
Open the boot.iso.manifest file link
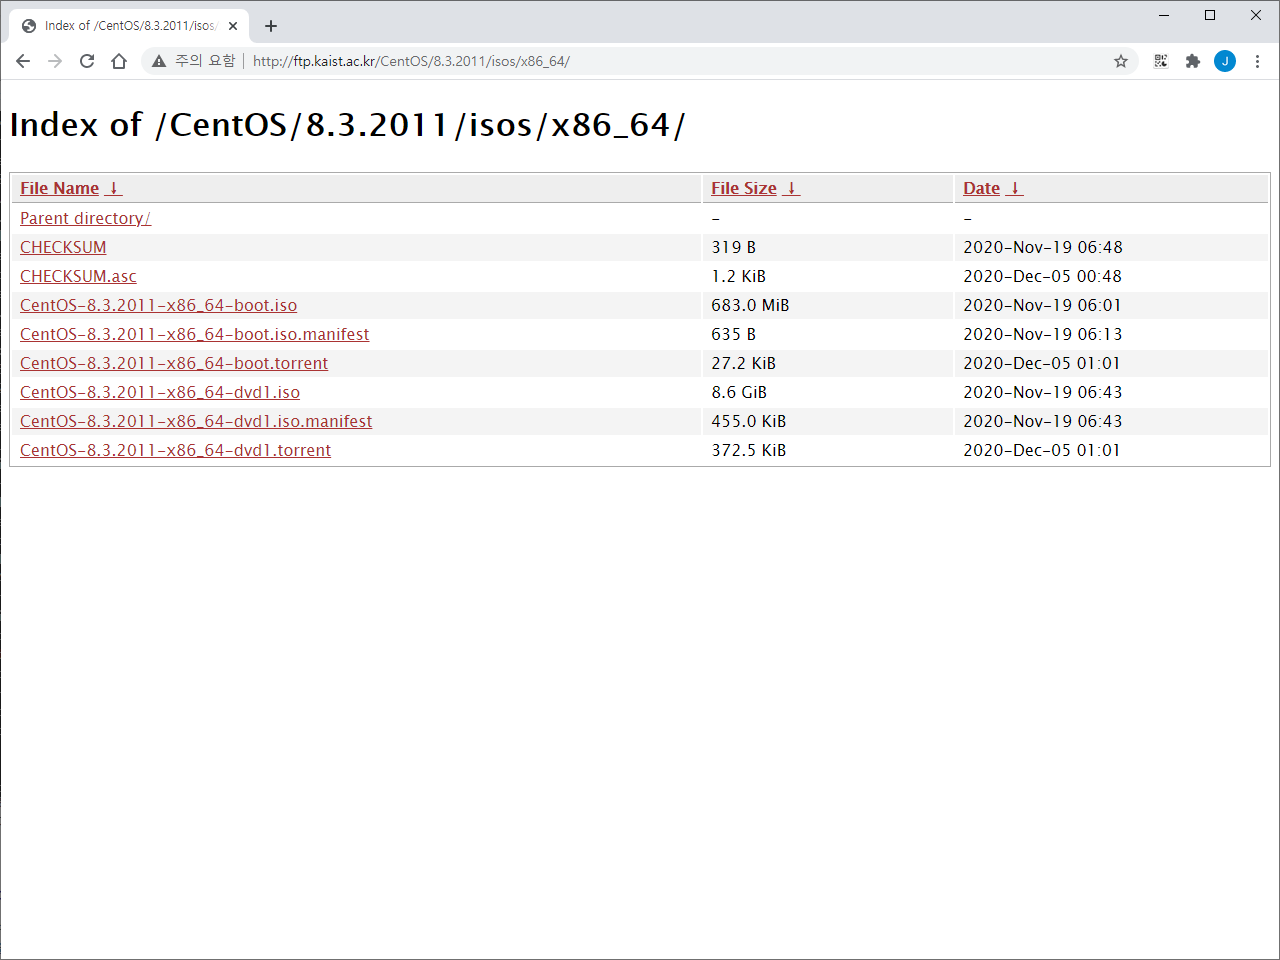coord(194,334)
